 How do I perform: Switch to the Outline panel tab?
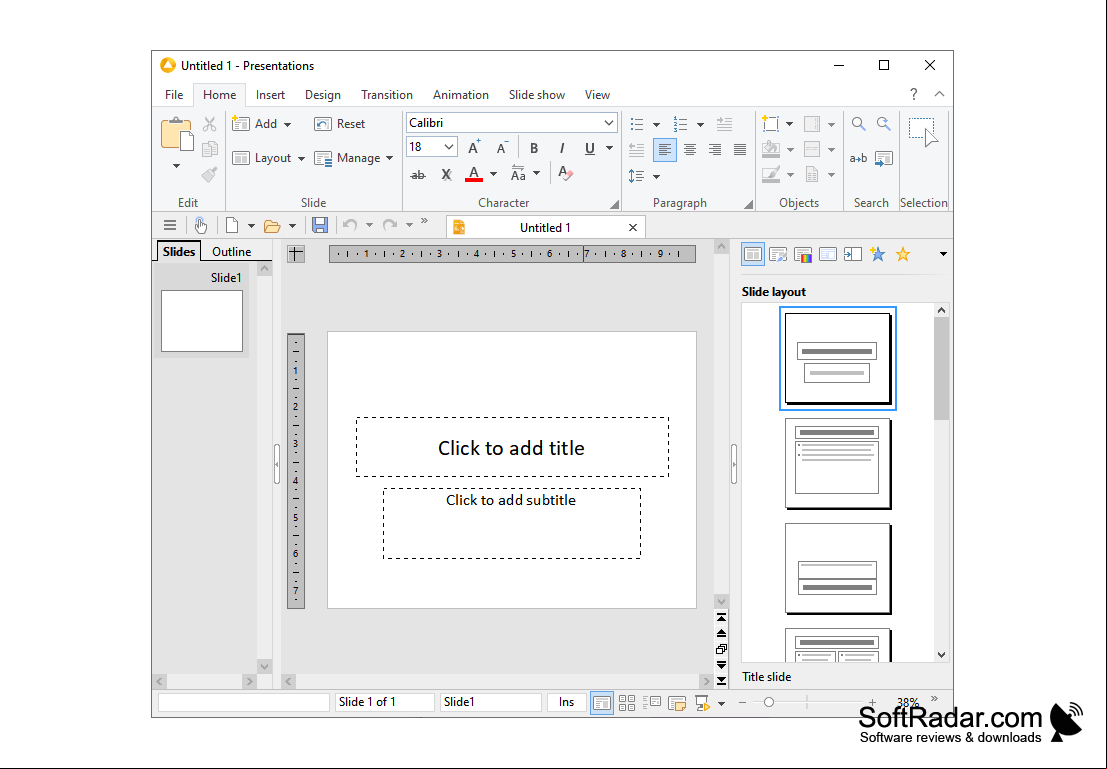click(232, 251)
